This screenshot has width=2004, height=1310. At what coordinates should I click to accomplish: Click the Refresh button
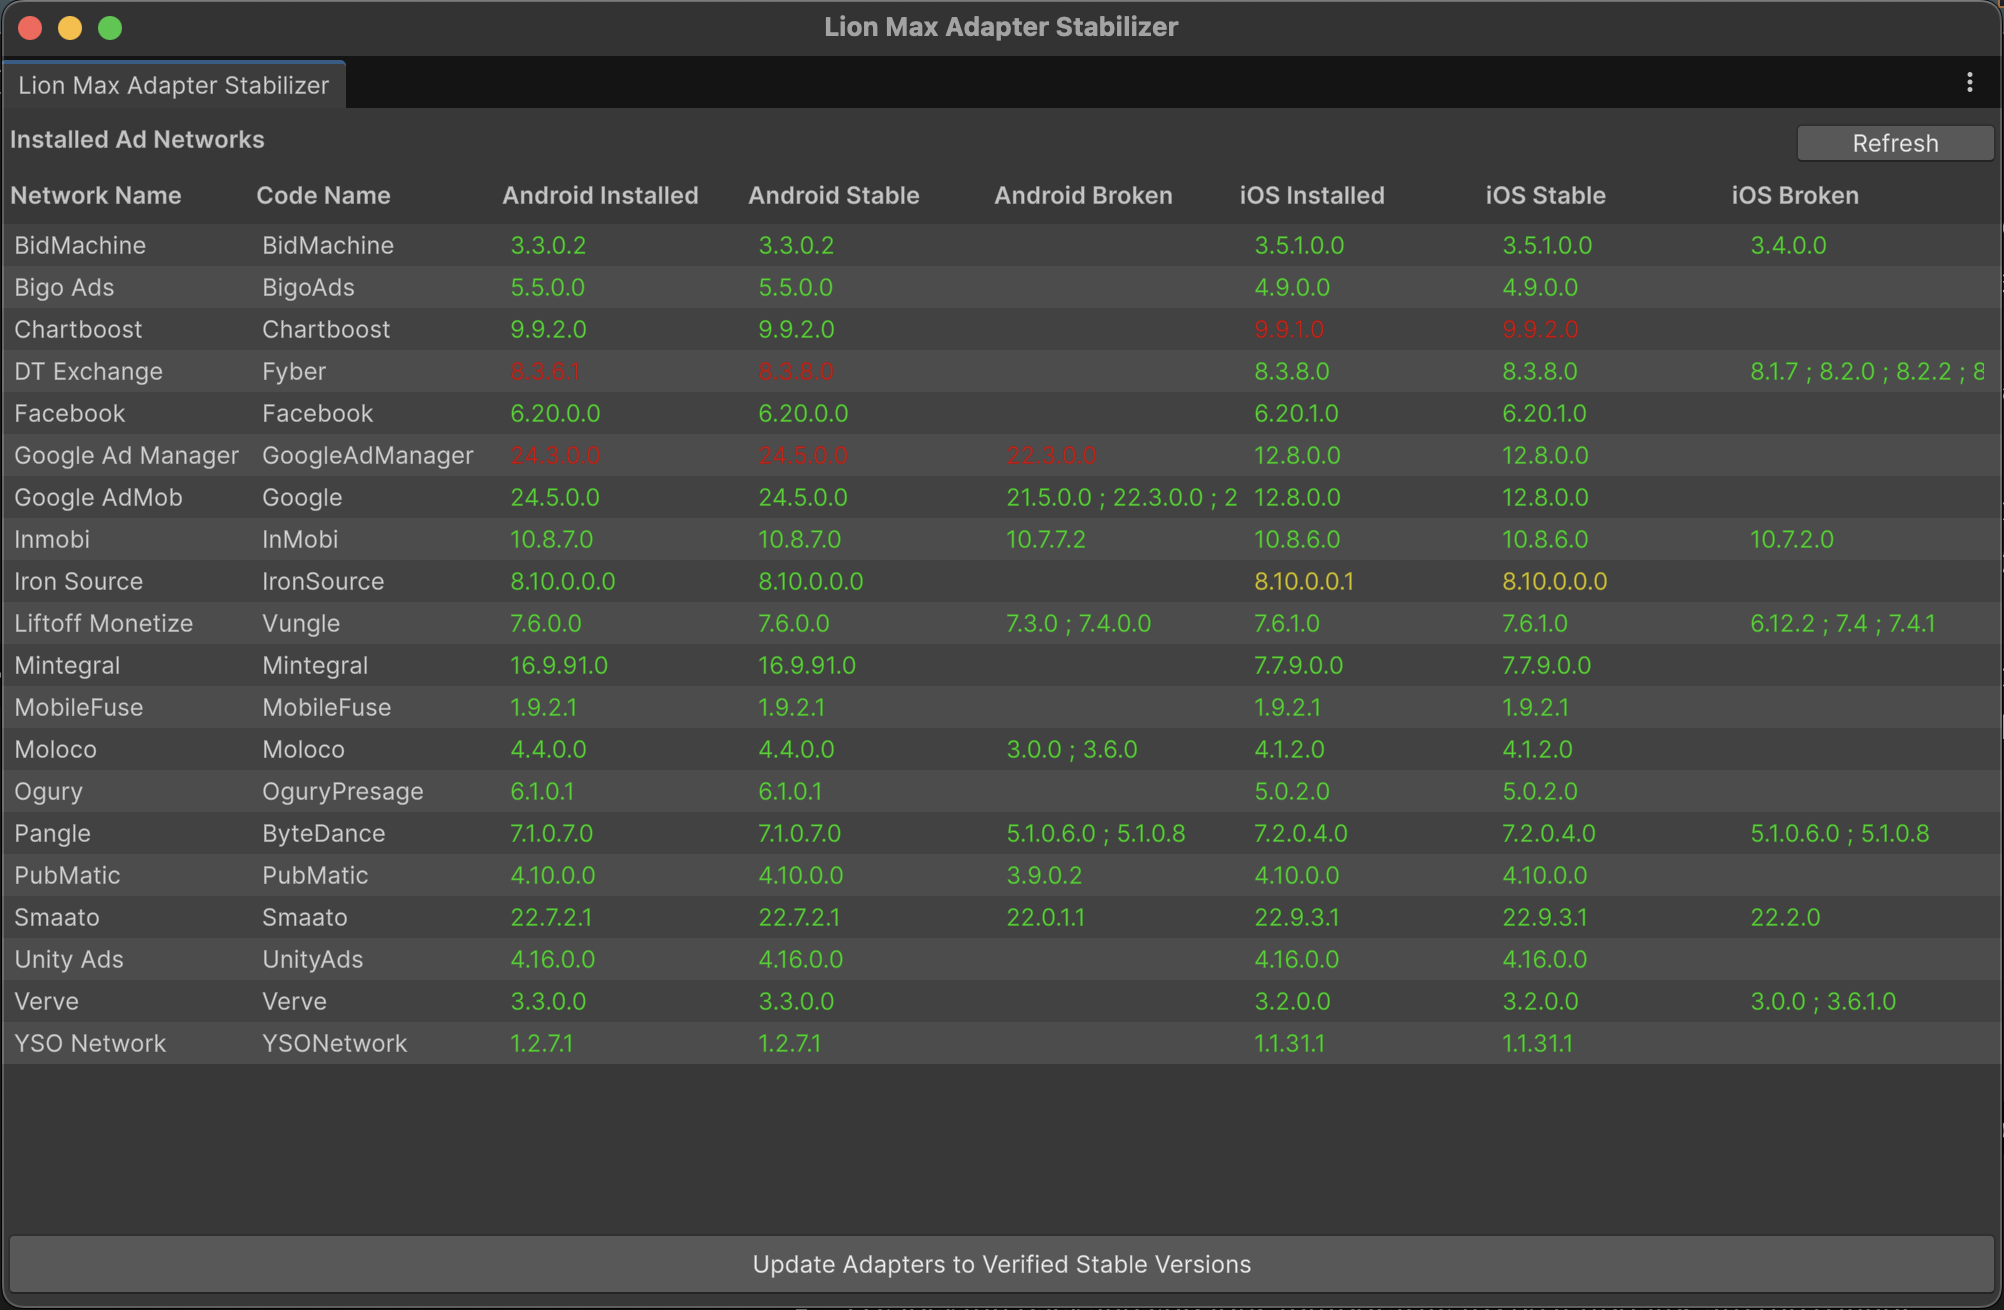tap(1894, 143)
